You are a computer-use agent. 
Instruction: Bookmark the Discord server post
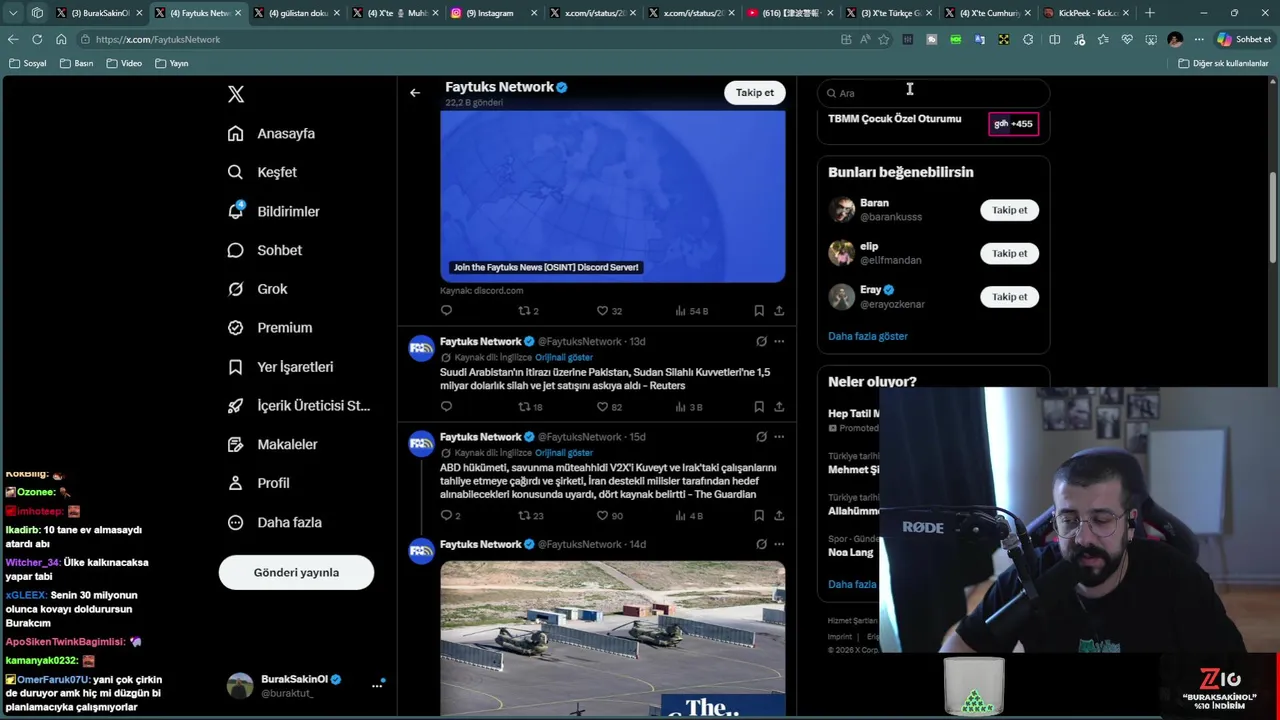pos(759,311)
